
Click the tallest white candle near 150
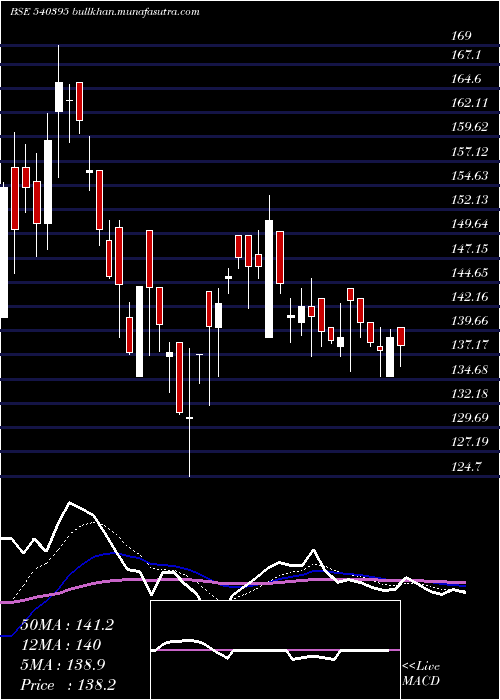[x=269, y=279]
